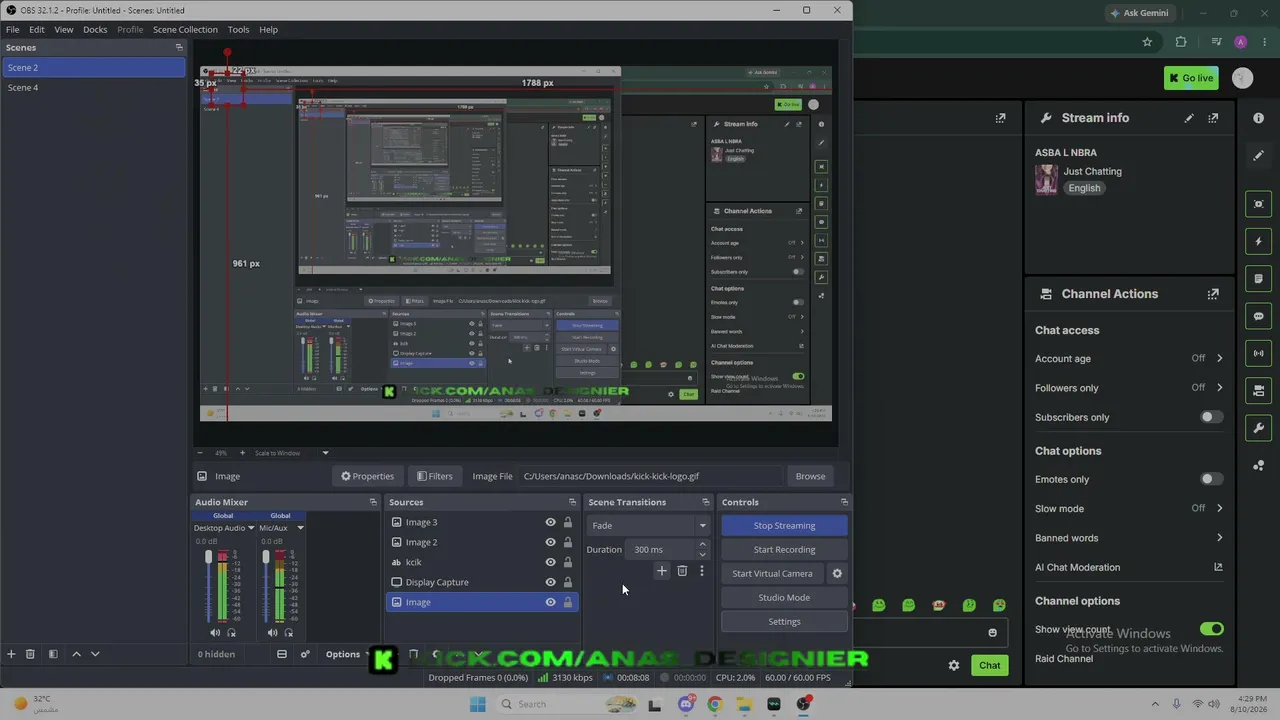Toggle lock on the Display Capture source
Image resolution: width=1280 pixels, height=720 pixels.
(x=568, y=582)
